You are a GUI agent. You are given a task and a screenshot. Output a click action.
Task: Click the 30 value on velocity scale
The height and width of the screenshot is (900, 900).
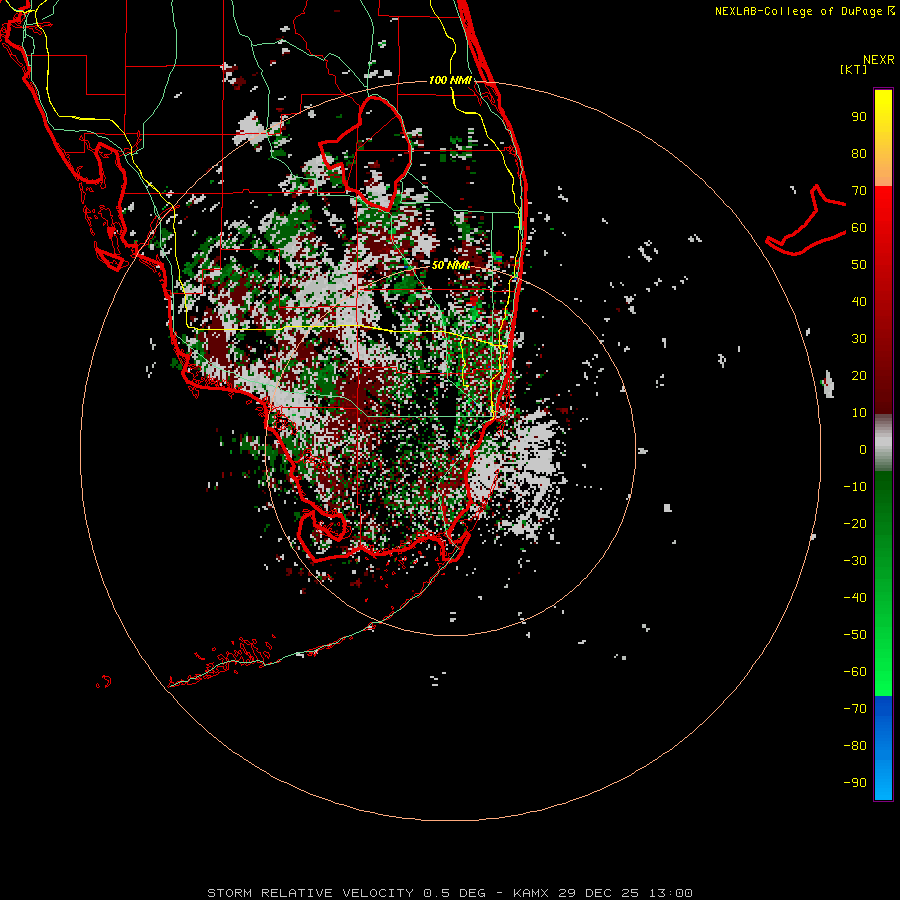[859, 339]
